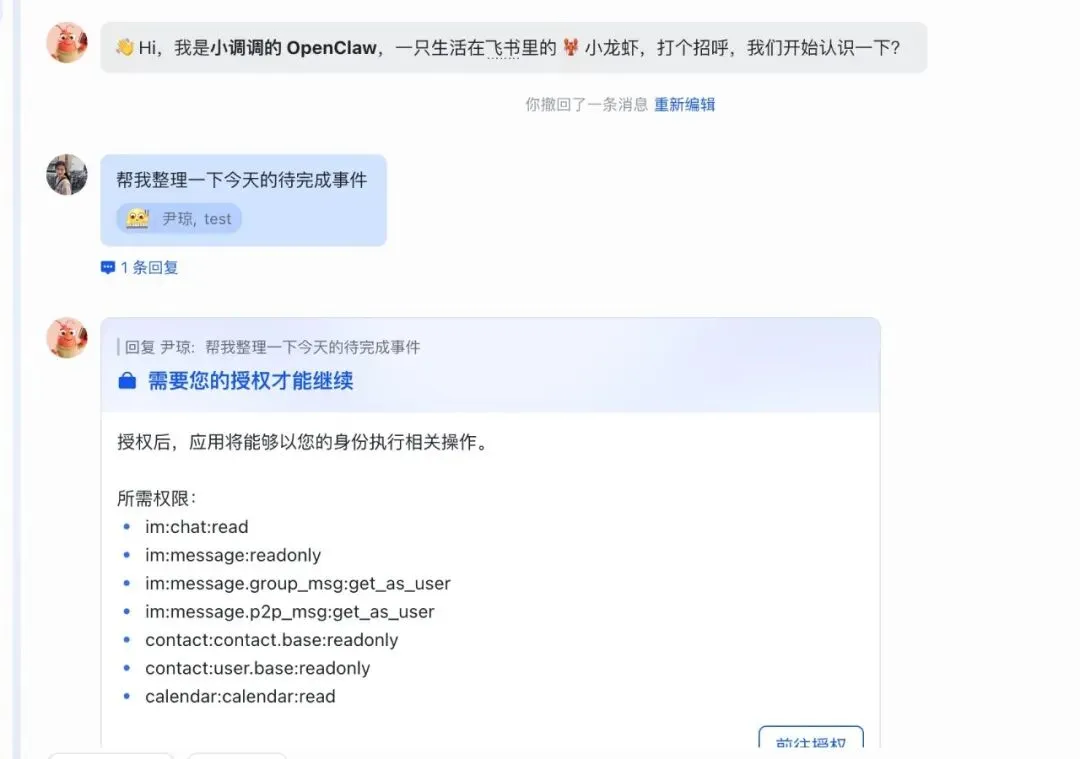
Task: Click the emoji reaction on 尹琼, test chip
Action: [x=138, y=218]
